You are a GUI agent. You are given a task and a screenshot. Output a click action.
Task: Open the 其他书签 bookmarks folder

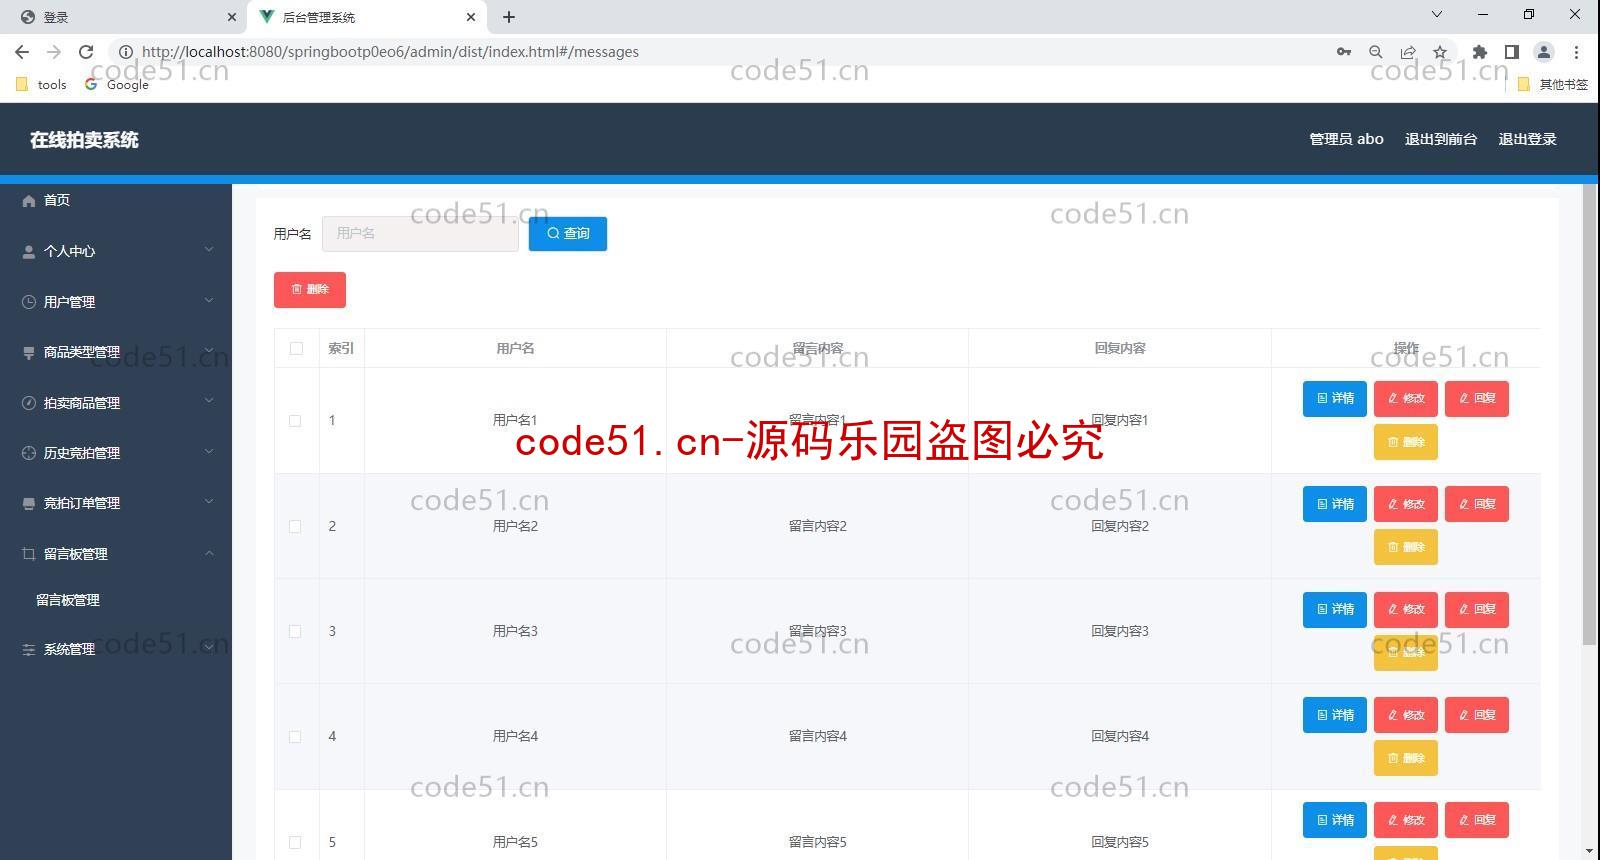click(x=1552, y=85)
